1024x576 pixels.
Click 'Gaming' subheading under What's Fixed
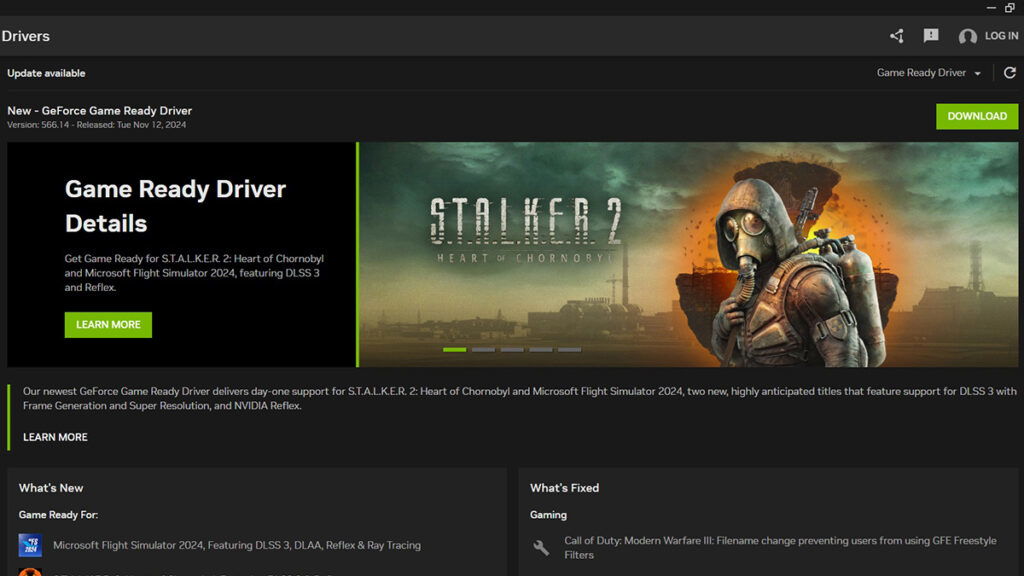click(548, 515)
